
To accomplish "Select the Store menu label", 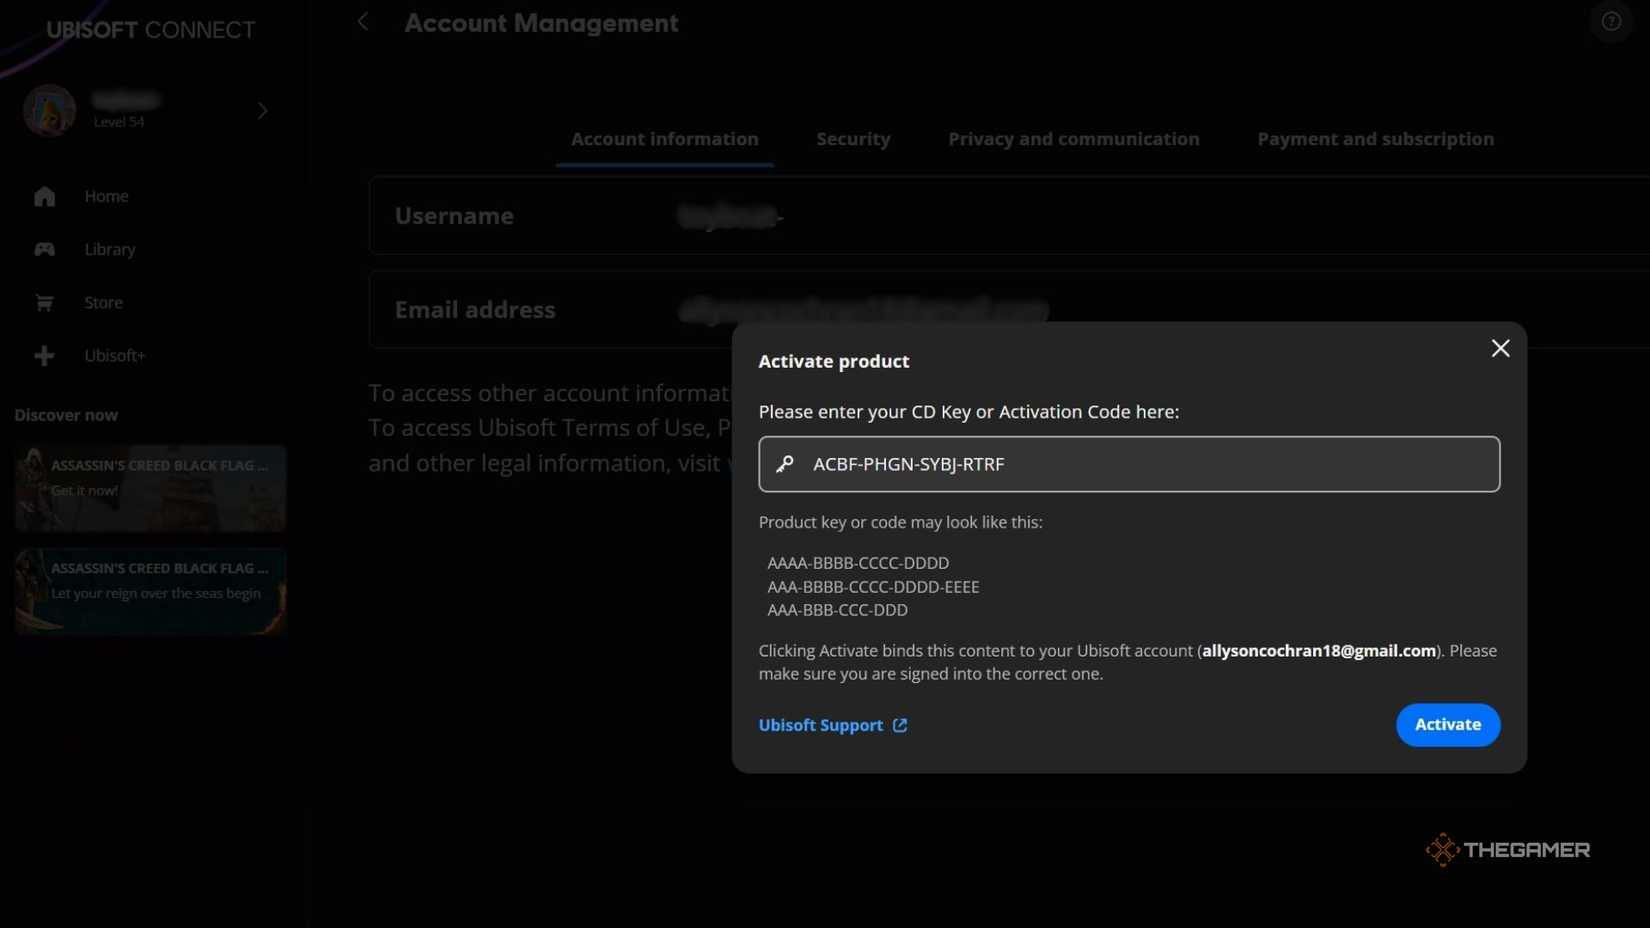I will [x=103, y=302].
